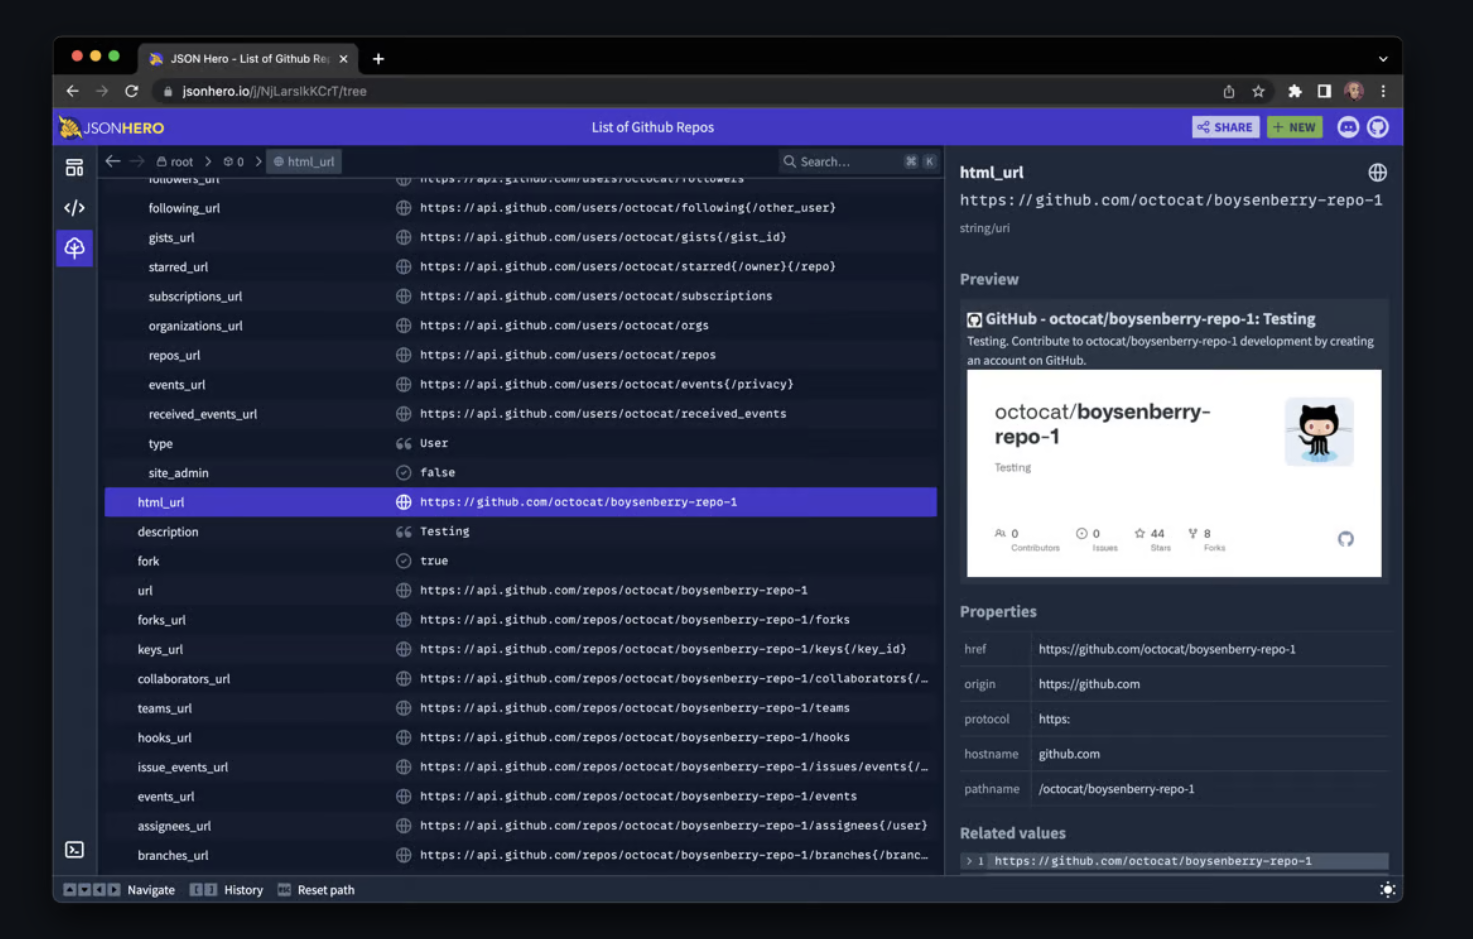The height and width of the screenshot is (939, 1473).
Task: Go back with path arrow icon
Action: tap(113, 161)
